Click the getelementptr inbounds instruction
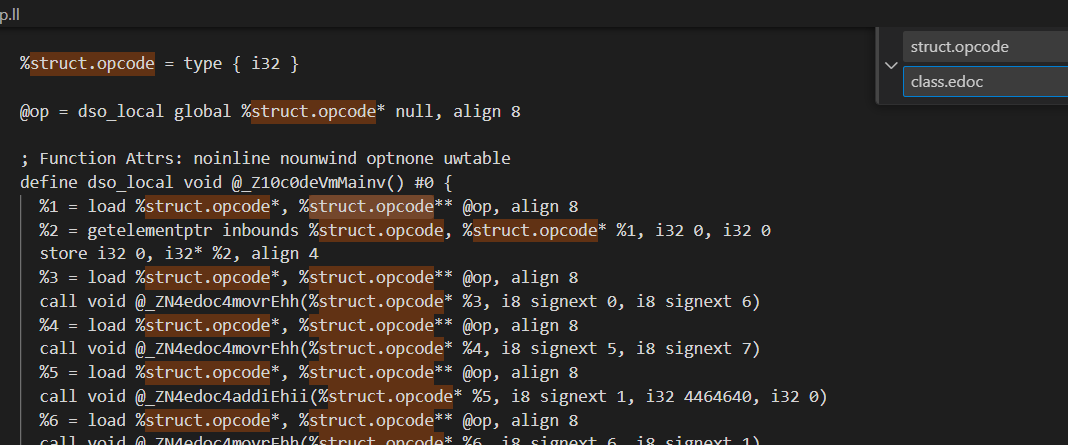Screen dimensions: 1068x445 pyautogui.click(x=170, y=231)
